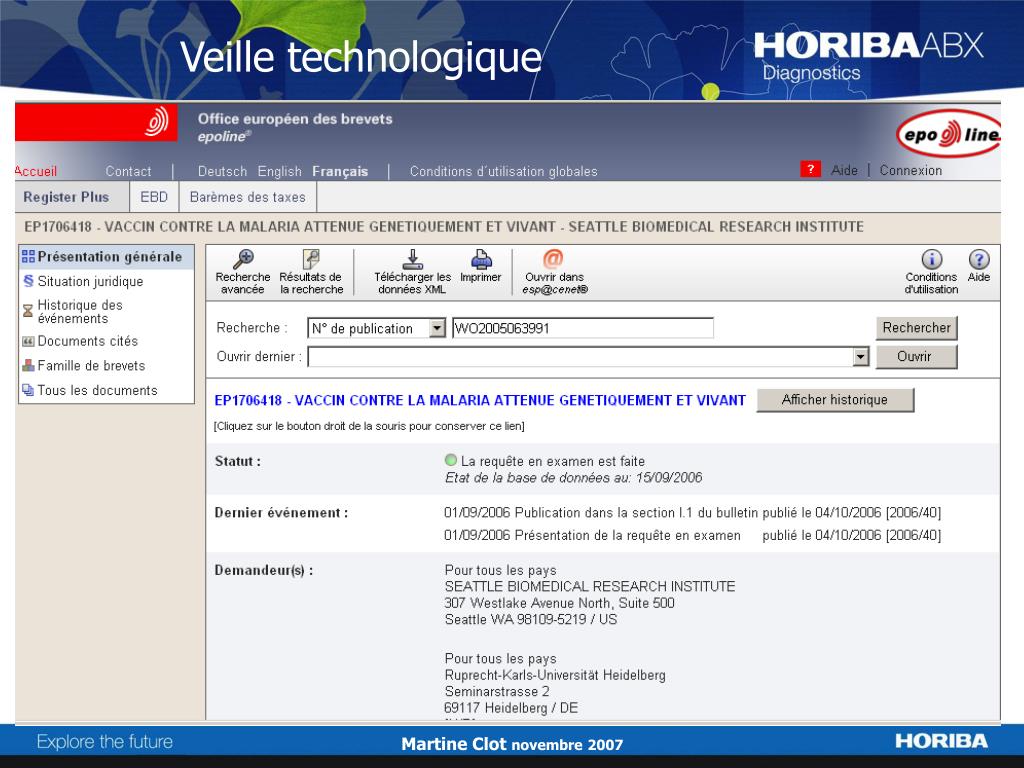Image resolution: width=1024 pixels, height=768 pixels.
Task: Open Résultats de la recherche icon
Action: (311, 259)
